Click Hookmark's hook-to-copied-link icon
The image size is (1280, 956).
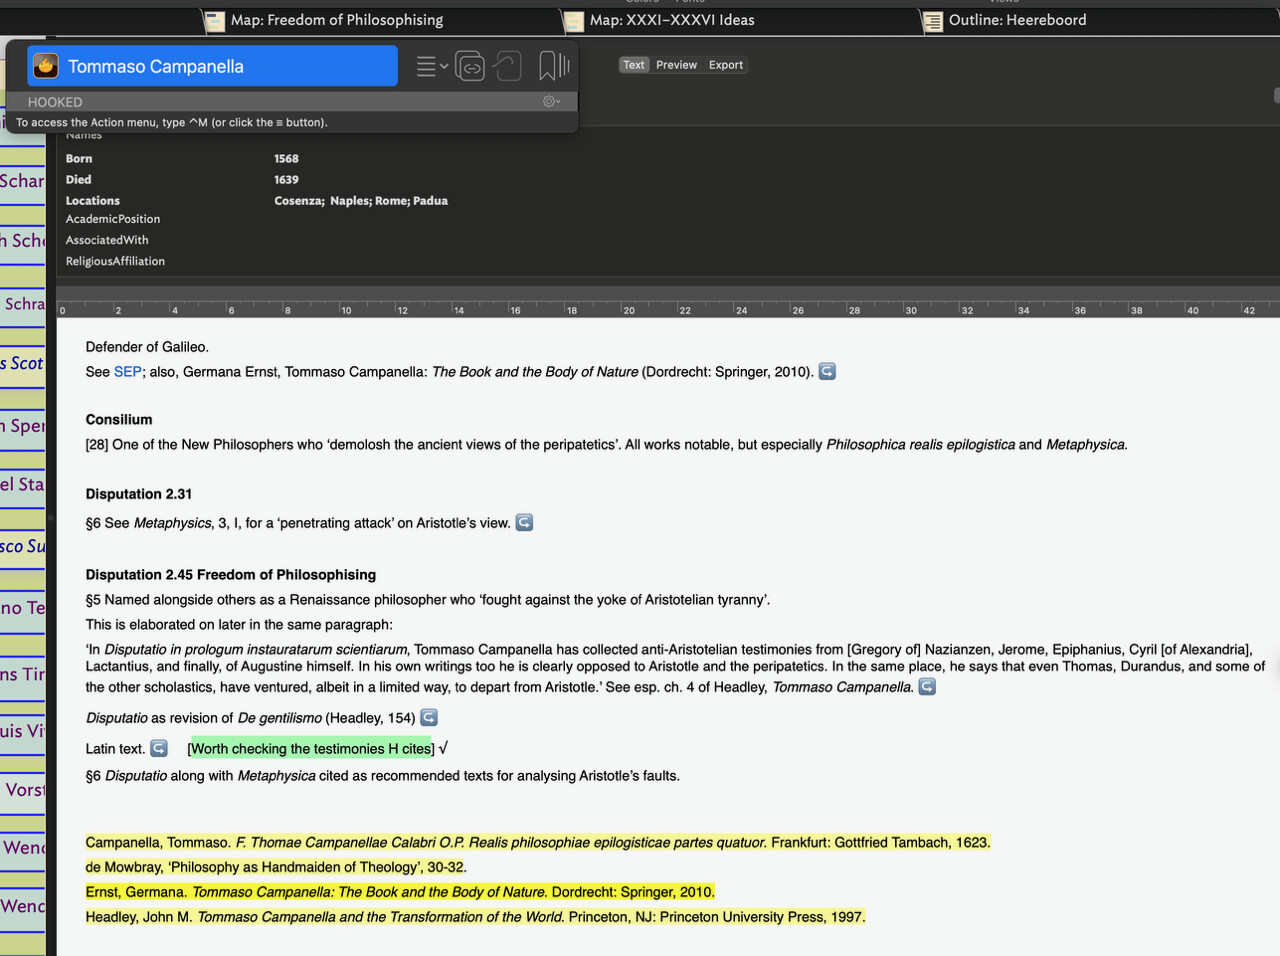[x=508, y=66]
